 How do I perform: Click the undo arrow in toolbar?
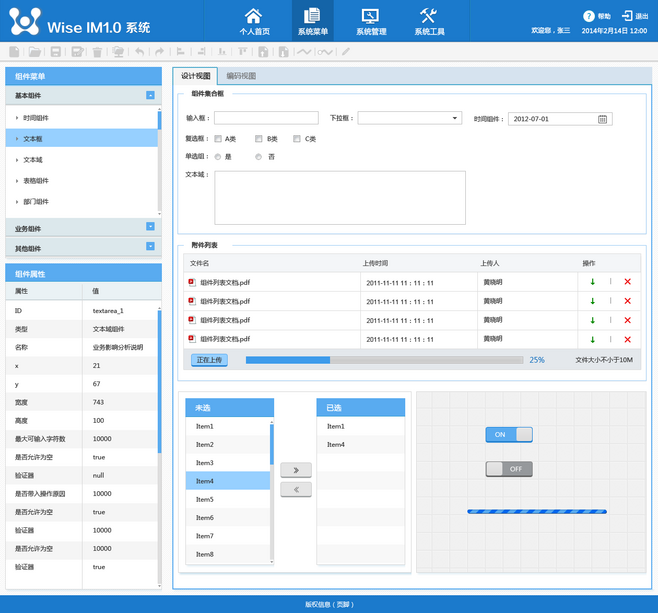click(139, 52)
